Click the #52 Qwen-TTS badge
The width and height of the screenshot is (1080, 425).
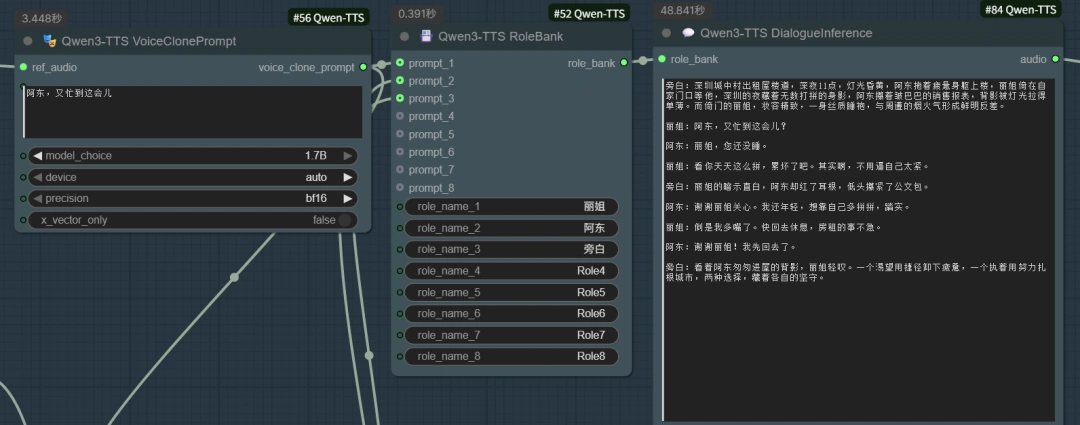pos(590,13)
